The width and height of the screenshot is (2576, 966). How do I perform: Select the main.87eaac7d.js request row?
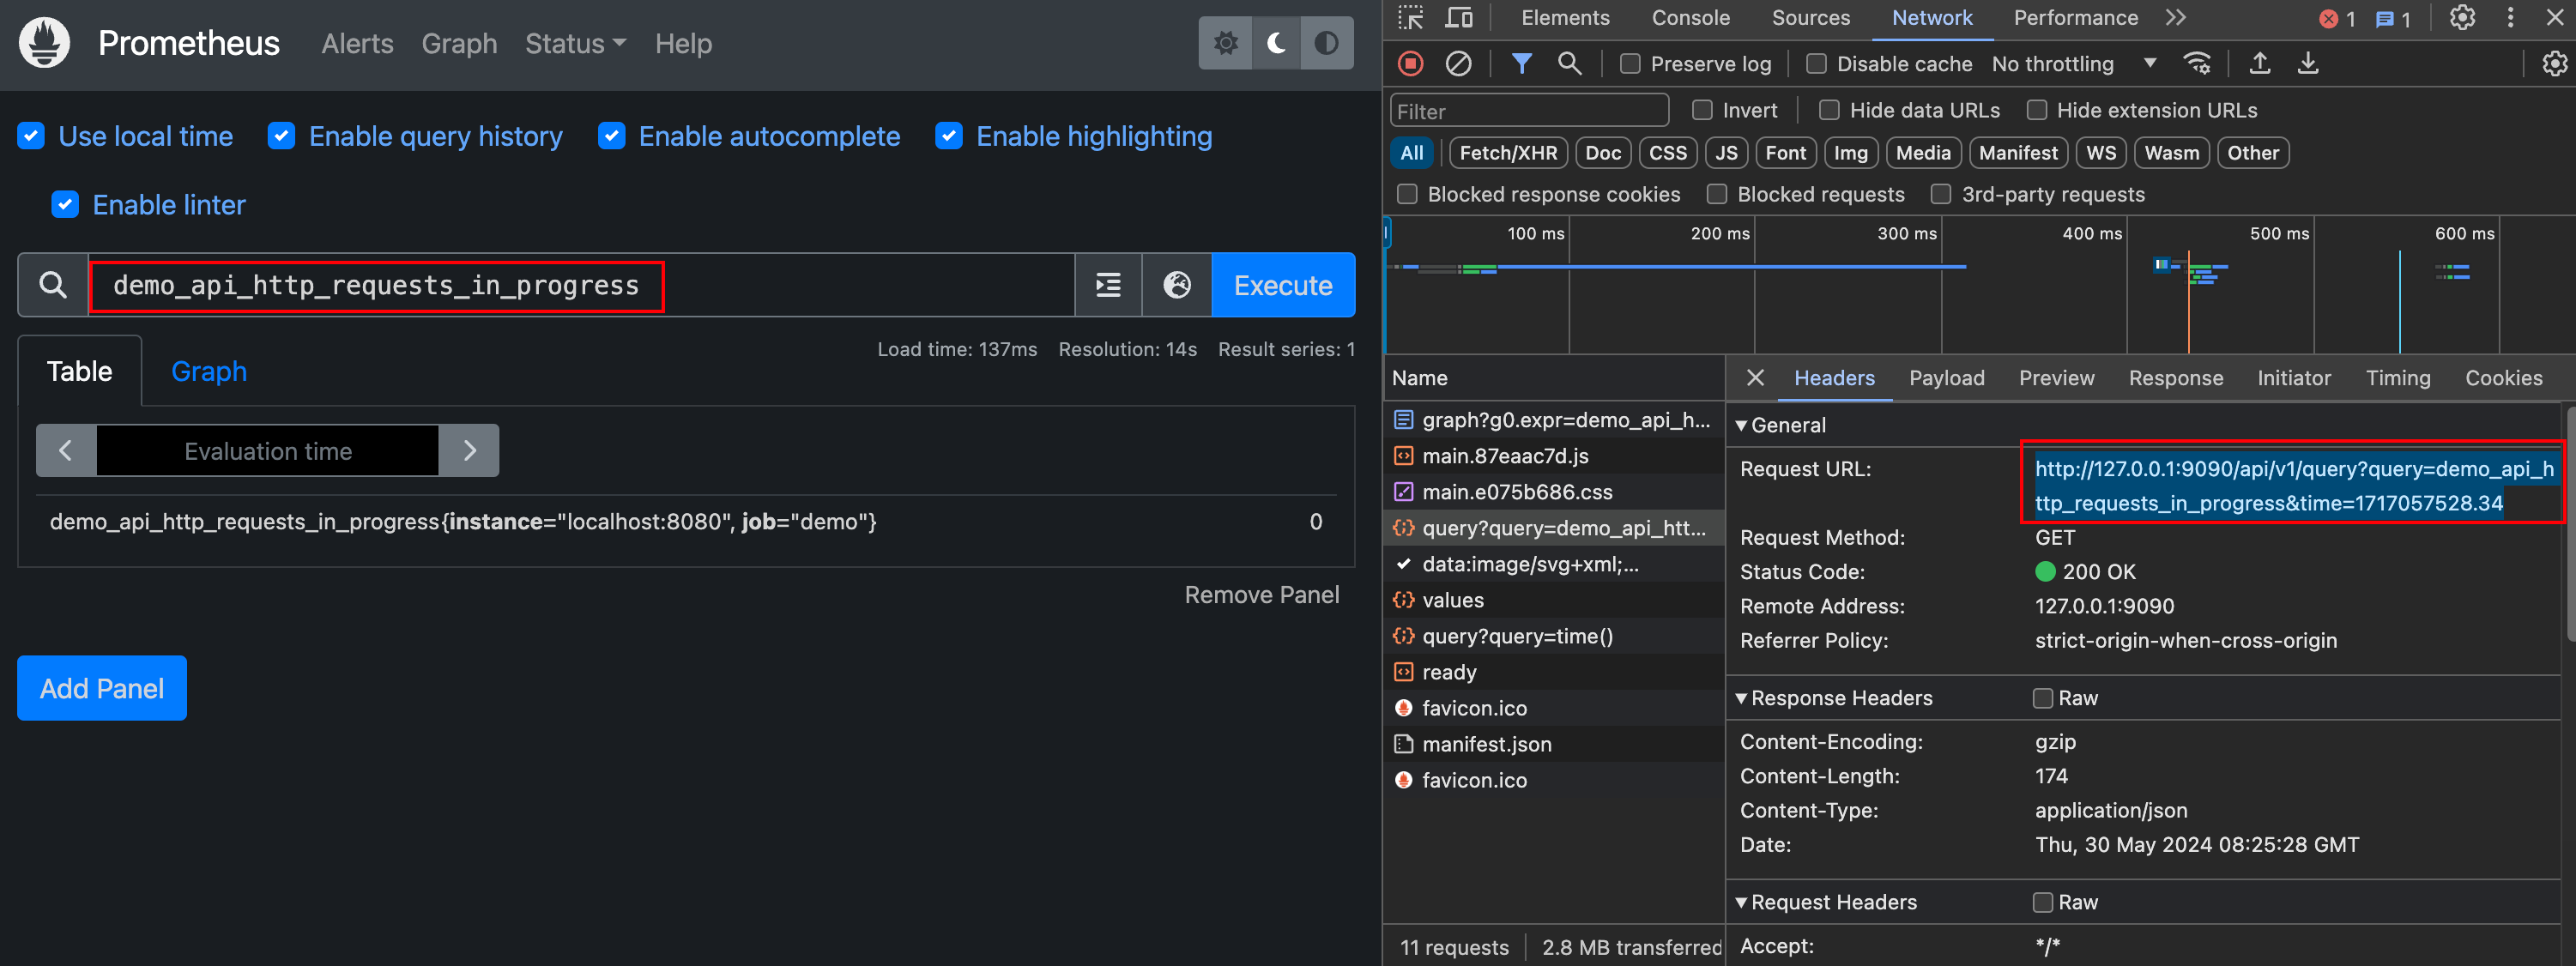pyautogui.click(x=1553, y=456)
